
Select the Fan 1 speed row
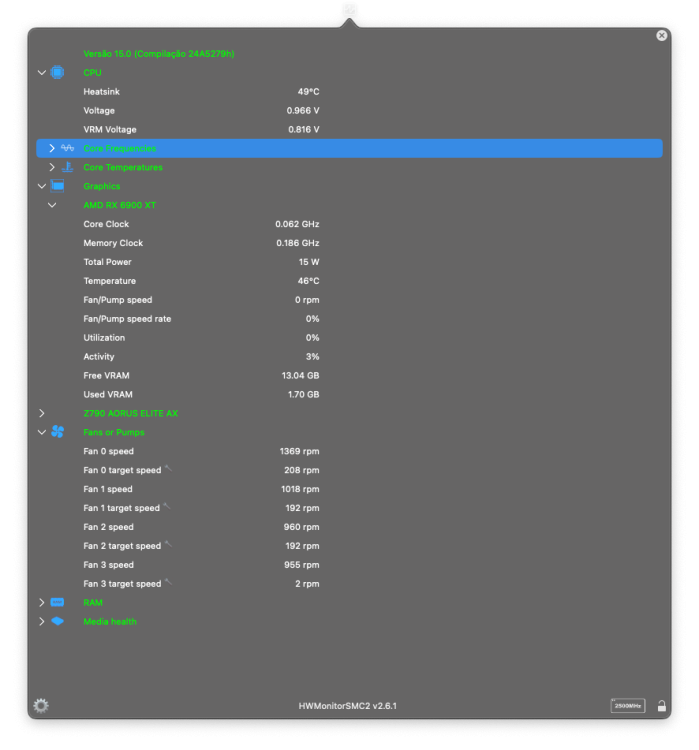[349, 489]
